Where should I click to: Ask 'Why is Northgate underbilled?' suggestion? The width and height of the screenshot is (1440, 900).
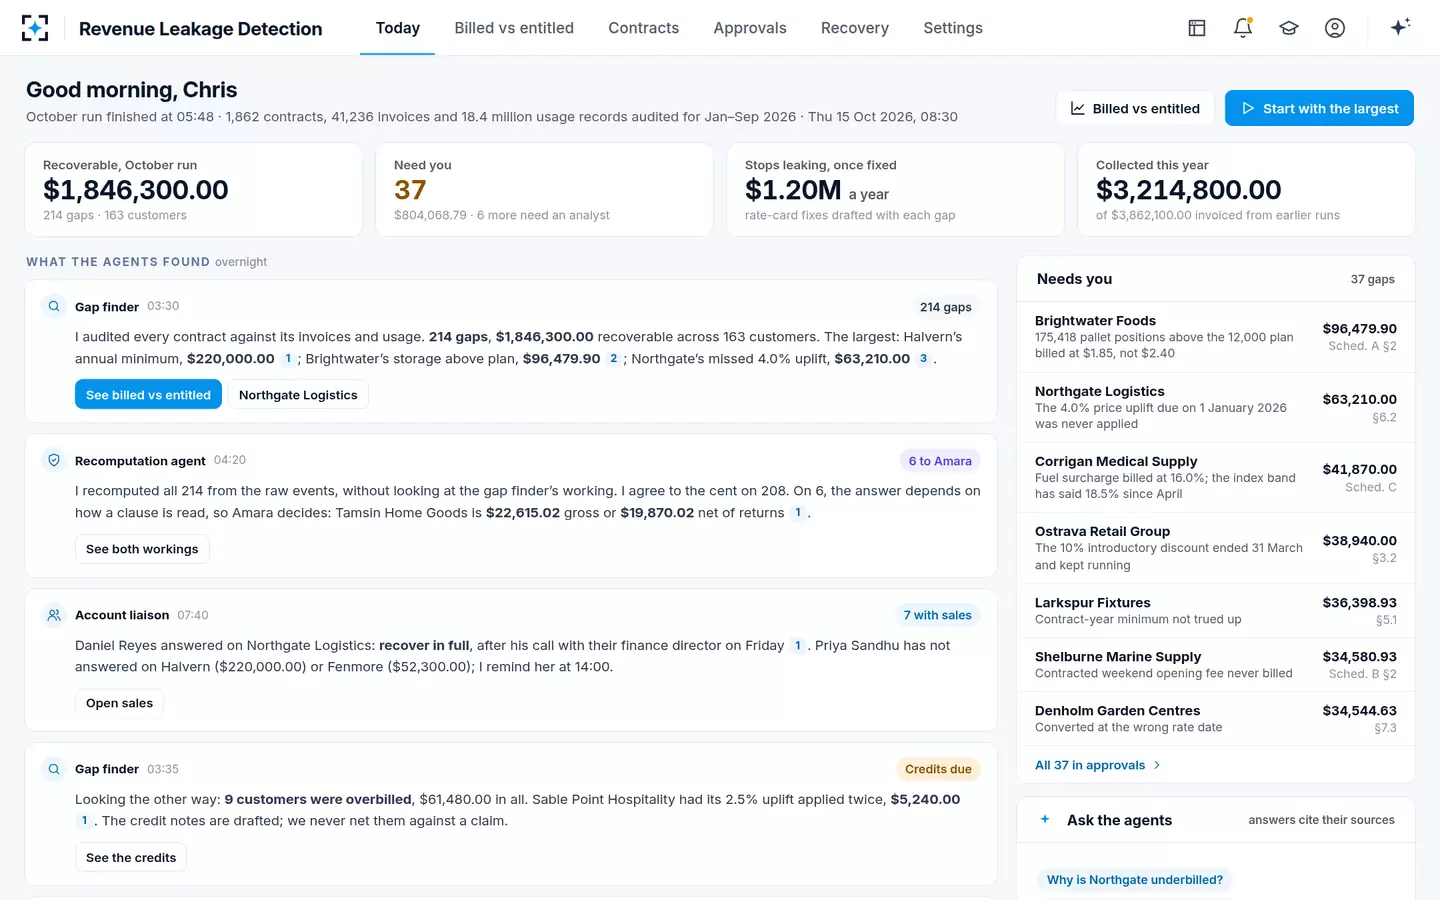point(1135,880)
